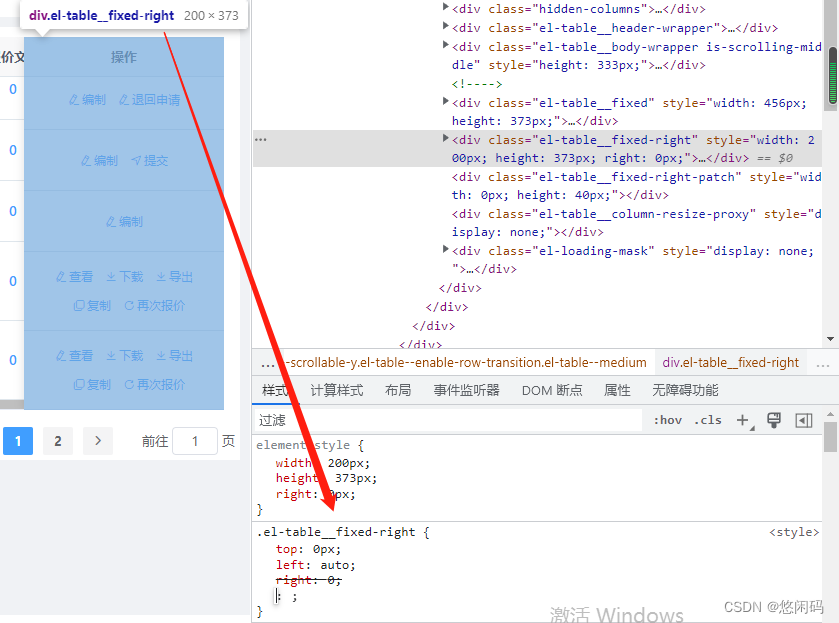Click the rendering brush icon in Styles toolbar
This screenshot has height=623, width=839.
pos(774,419)
